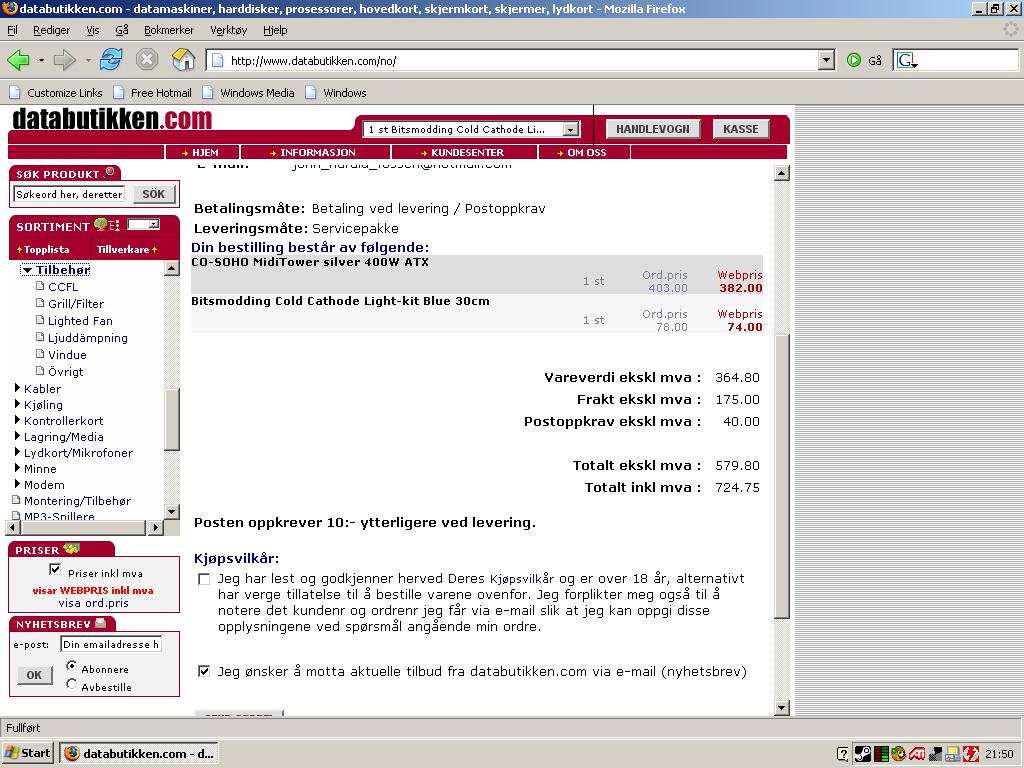Click the category tree vertical scrollbar thumb
This screenshot has height=768, width=1024.
(172, 420)
